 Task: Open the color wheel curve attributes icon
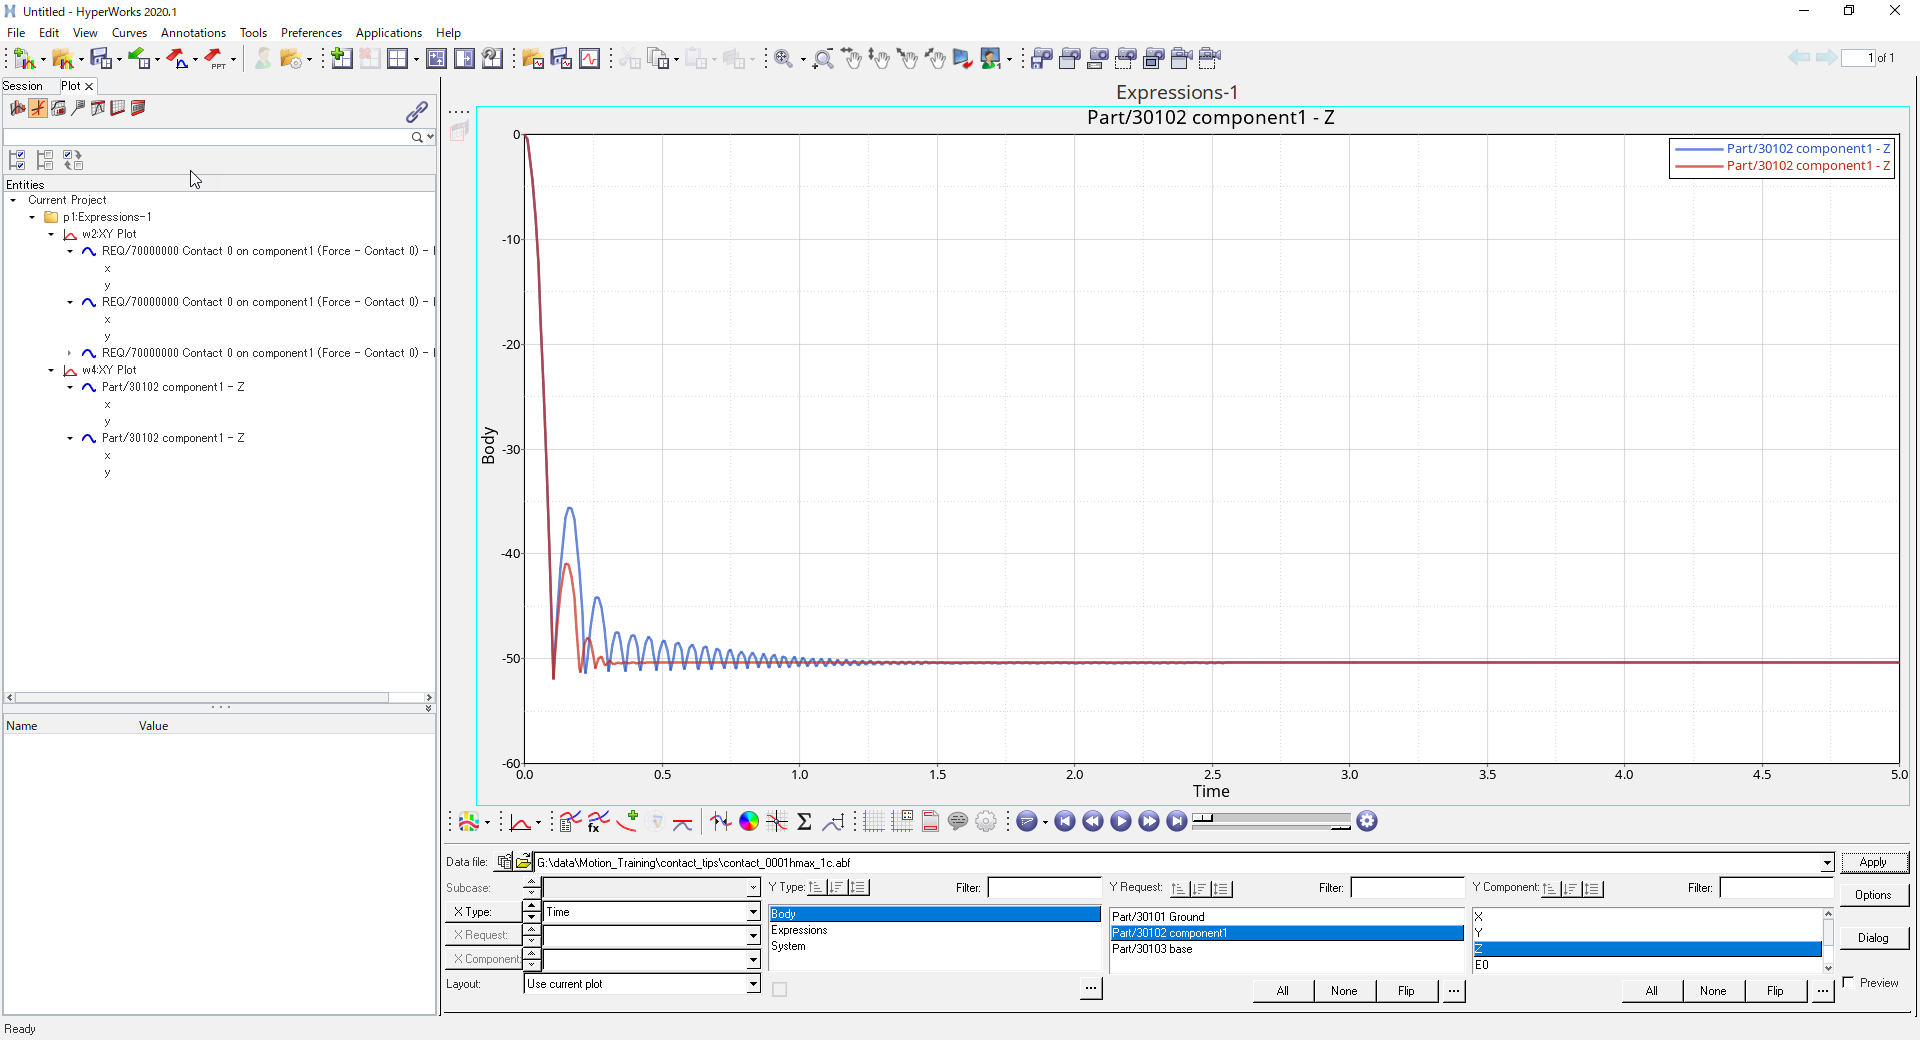749,822
